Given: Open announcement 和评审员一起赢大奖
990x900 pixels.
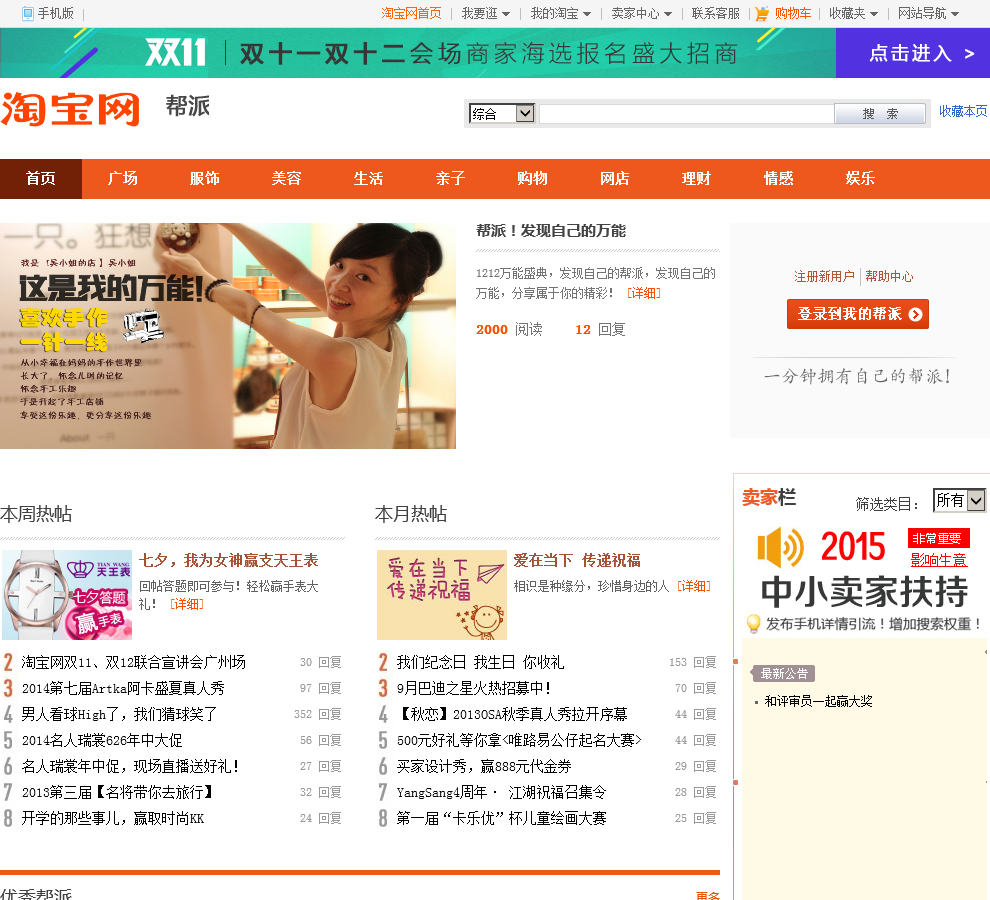Looking at the screenshot, I should [x=818, y=701].
